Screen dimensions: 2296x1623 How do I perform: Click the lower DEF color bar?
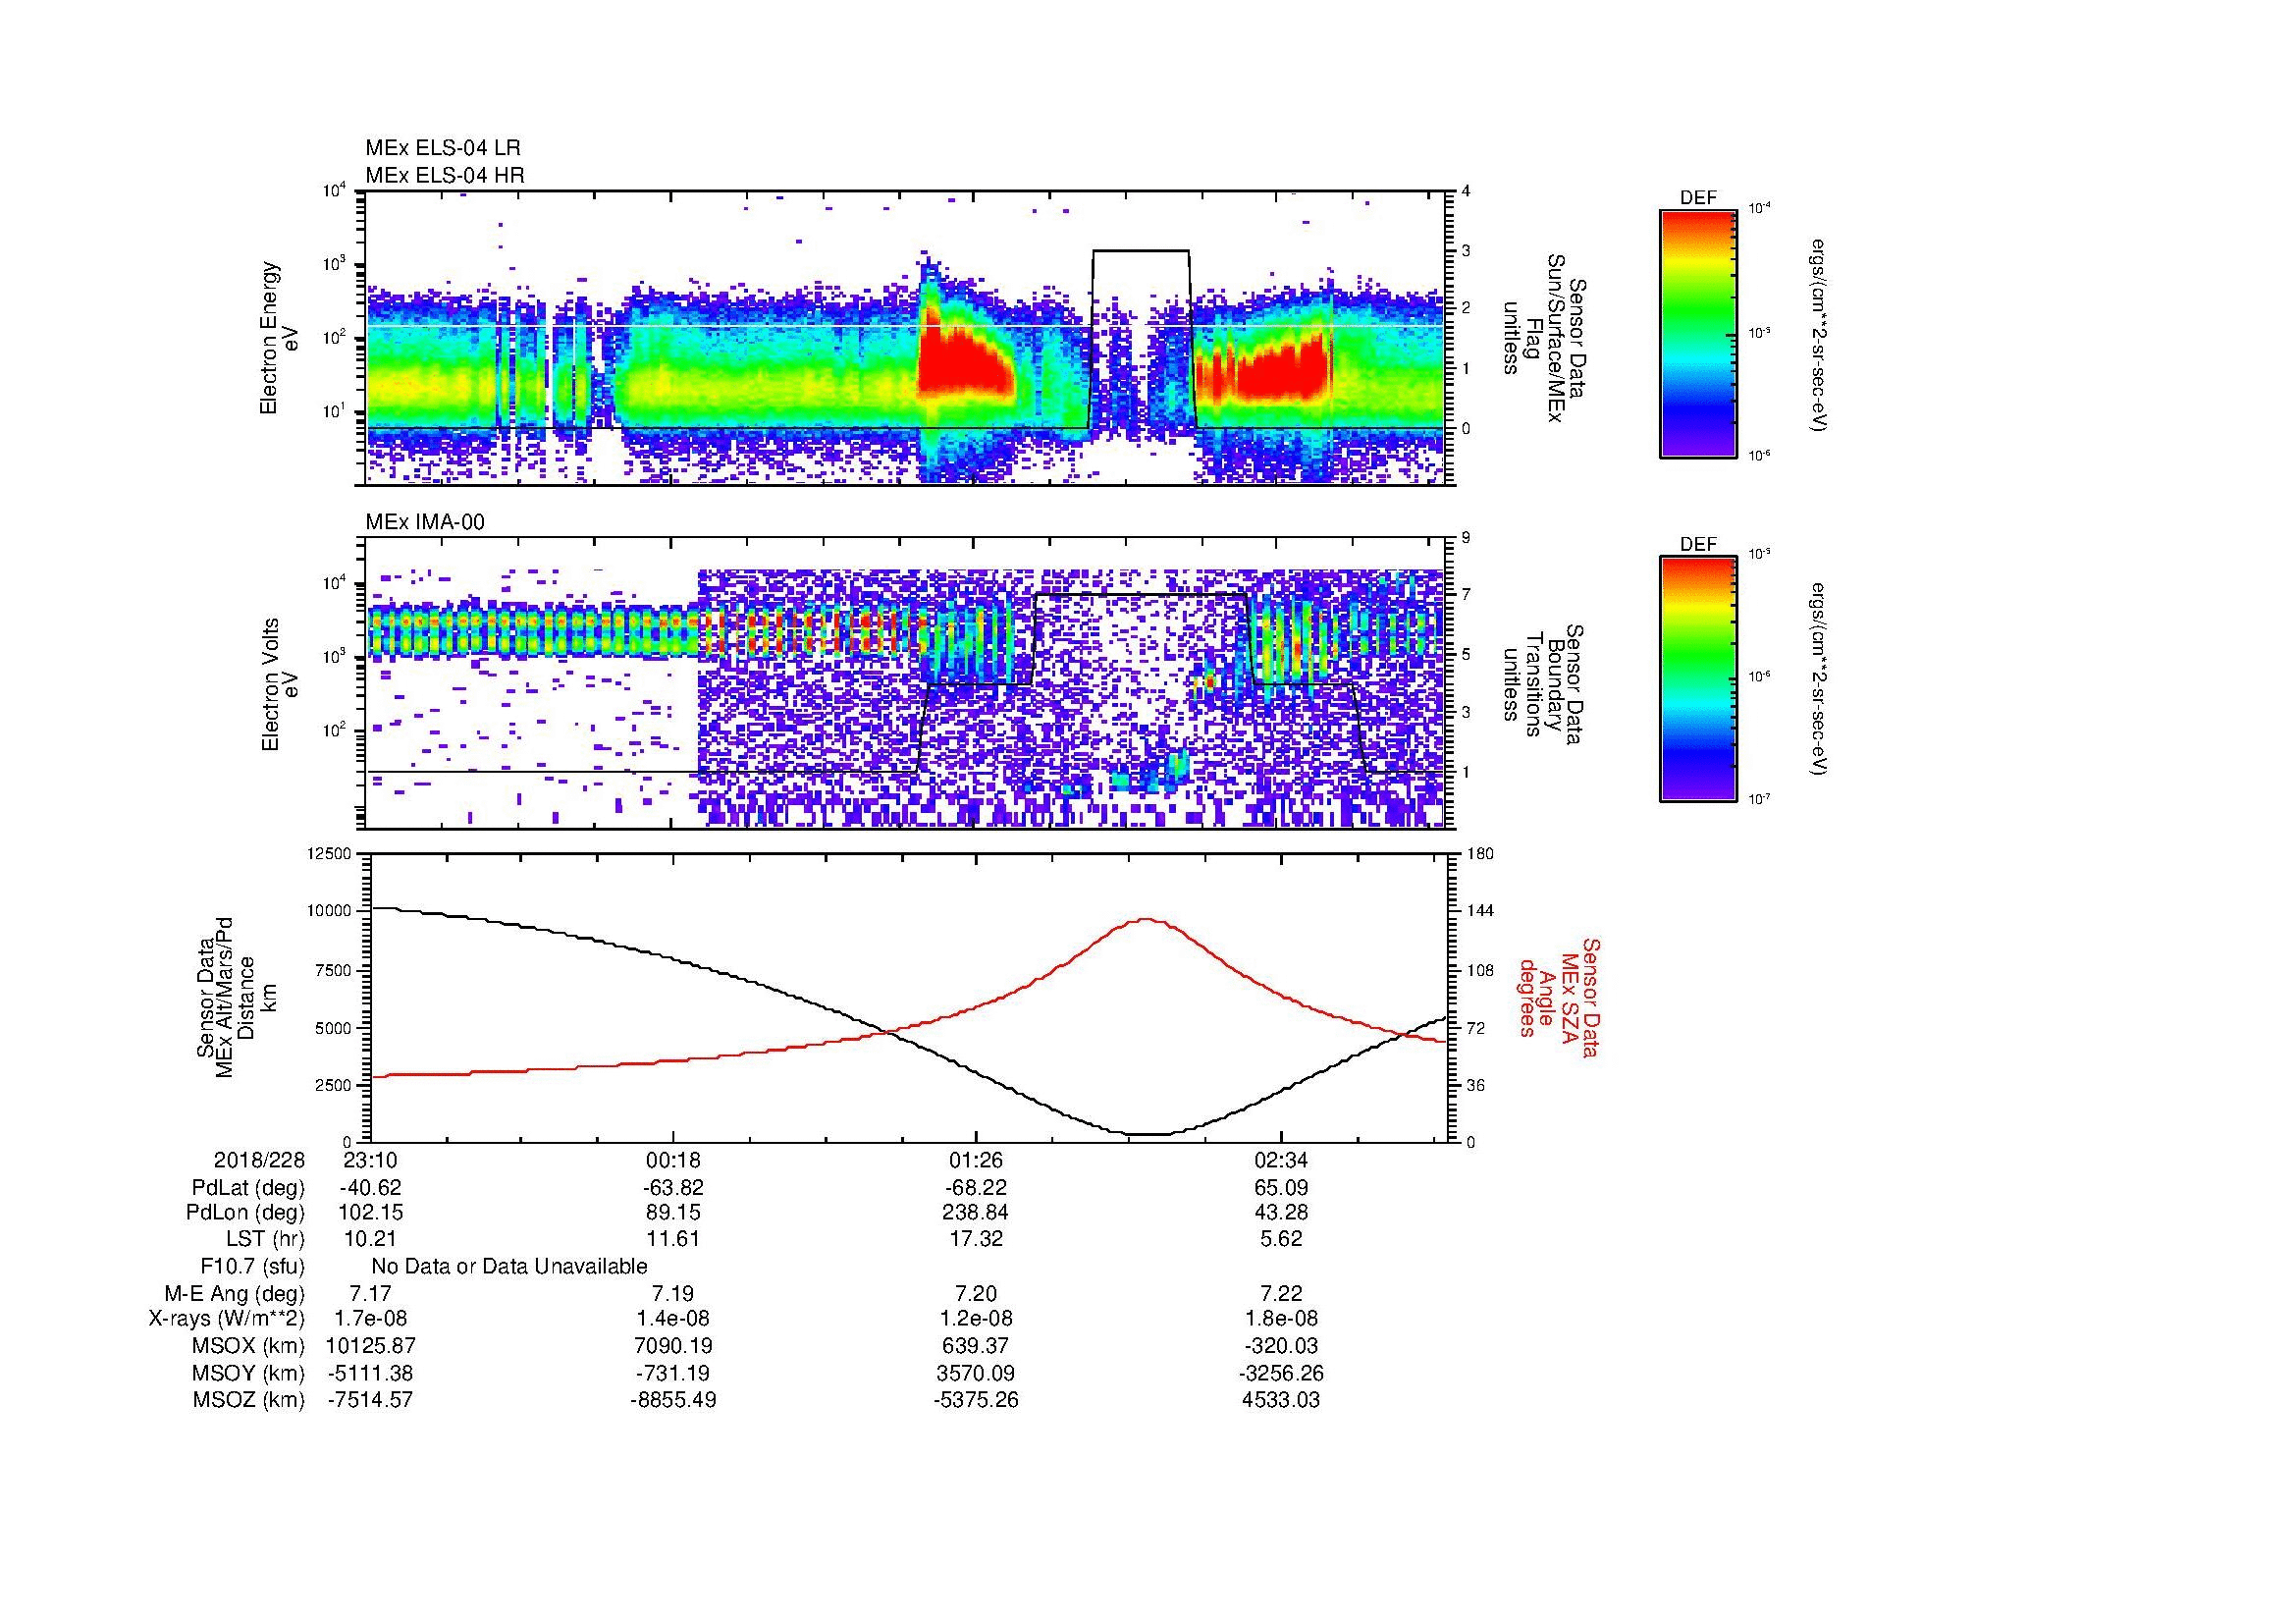pyautogui.click(x=1698, y=679)
